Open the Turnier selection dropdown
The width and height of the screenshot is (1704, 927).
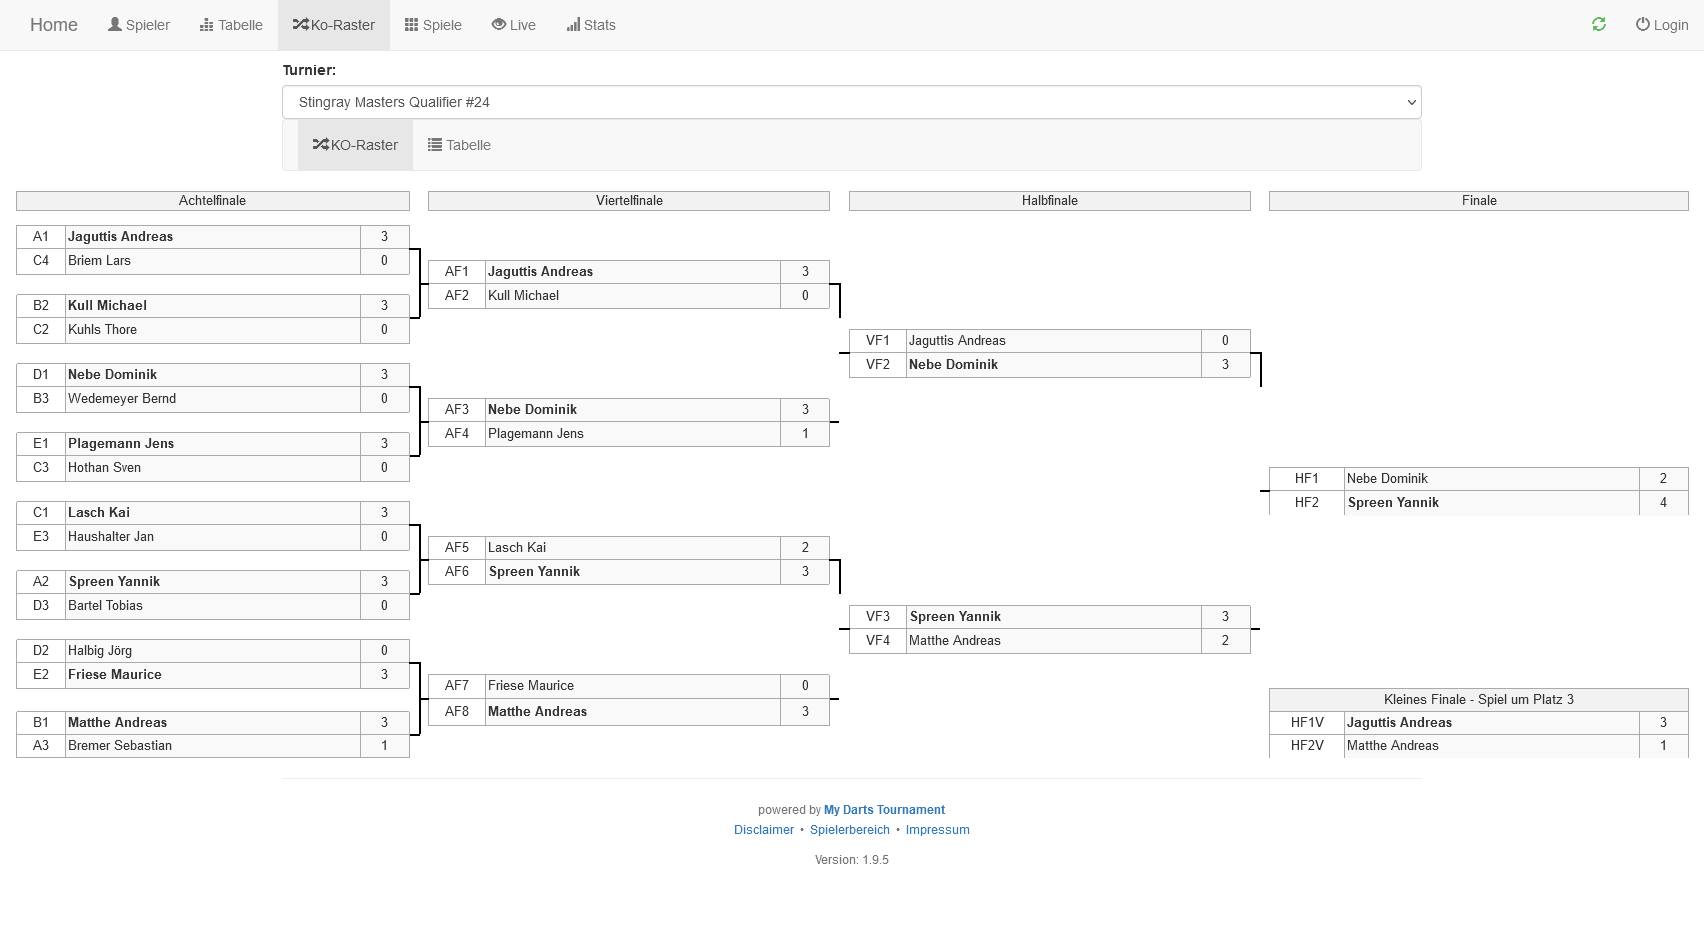coord(851,102)
